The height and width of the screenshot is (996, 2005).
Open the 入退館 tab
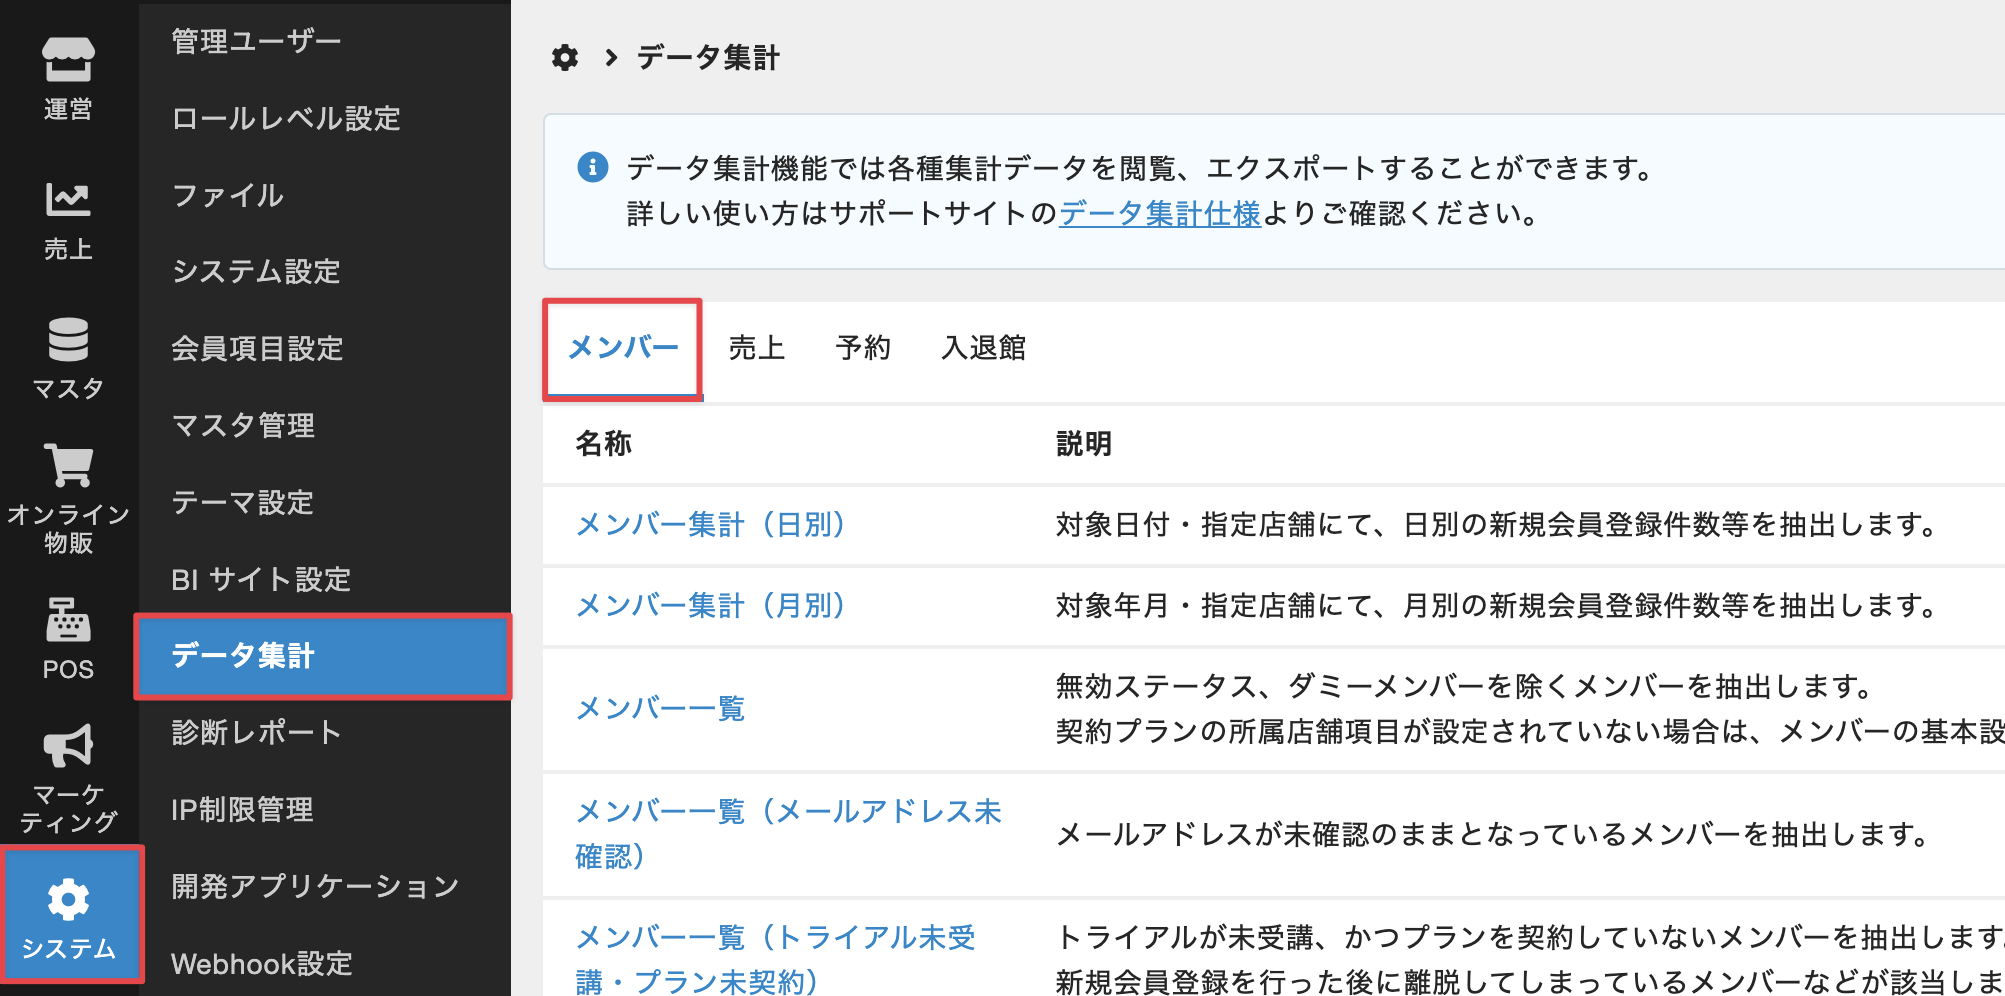(983, 348)
